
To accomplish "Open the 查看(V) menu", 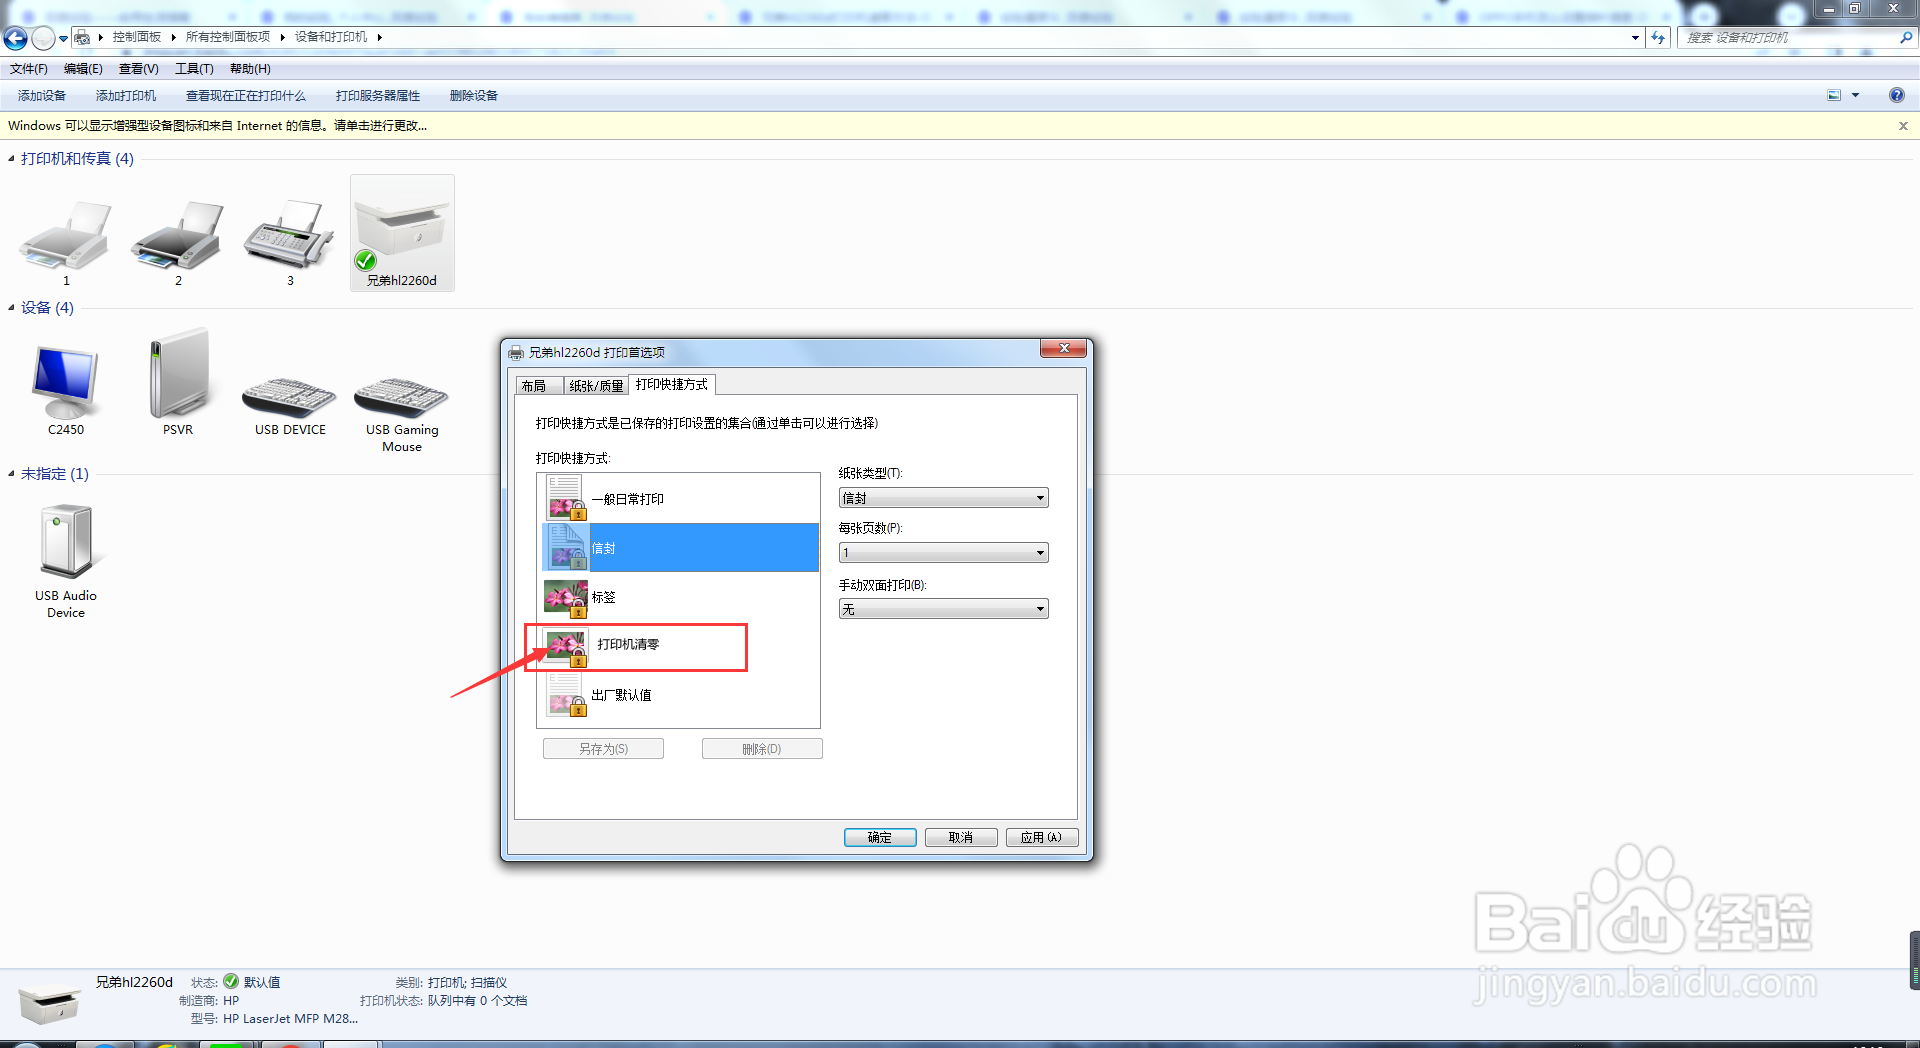I will 138,69.
